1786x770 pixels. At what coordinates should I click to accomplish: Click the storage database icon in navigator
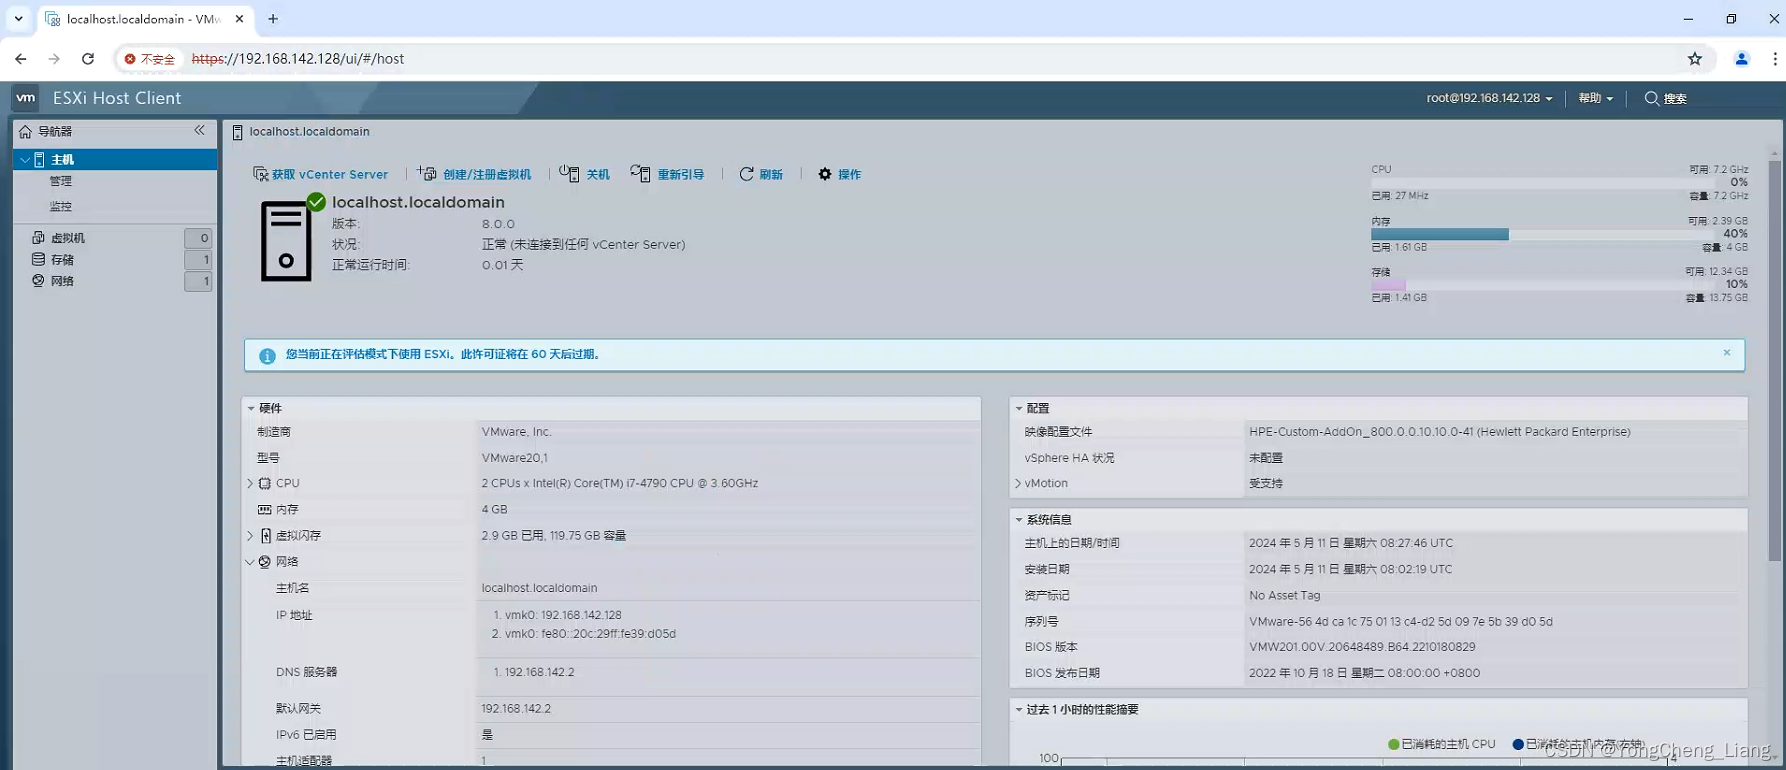coord(38,259)
